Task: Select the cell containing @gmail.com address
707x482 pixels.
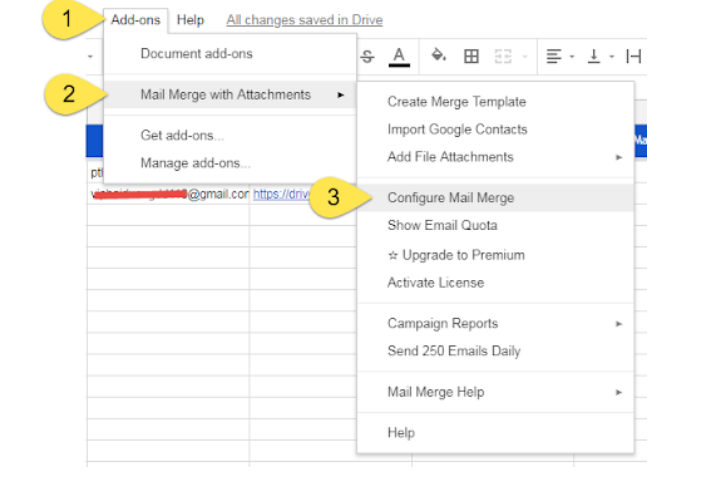Action: tap(168, 194)
